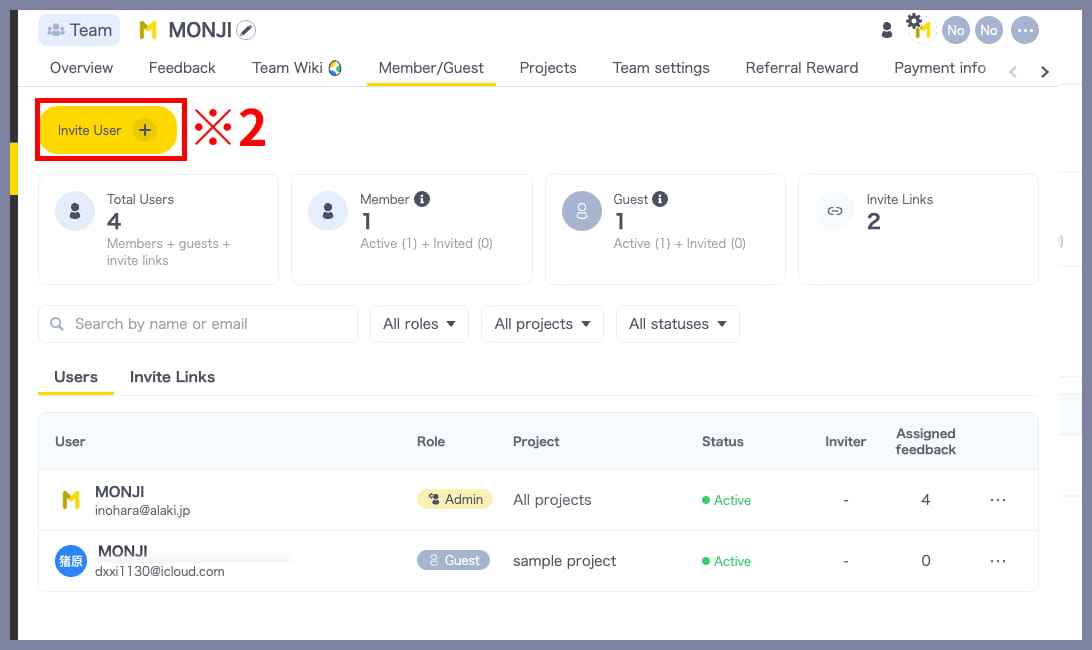Viewport: 1092px width, 650px height.
Task: Open the Referral Reward tab
Action: click(802, 68)
